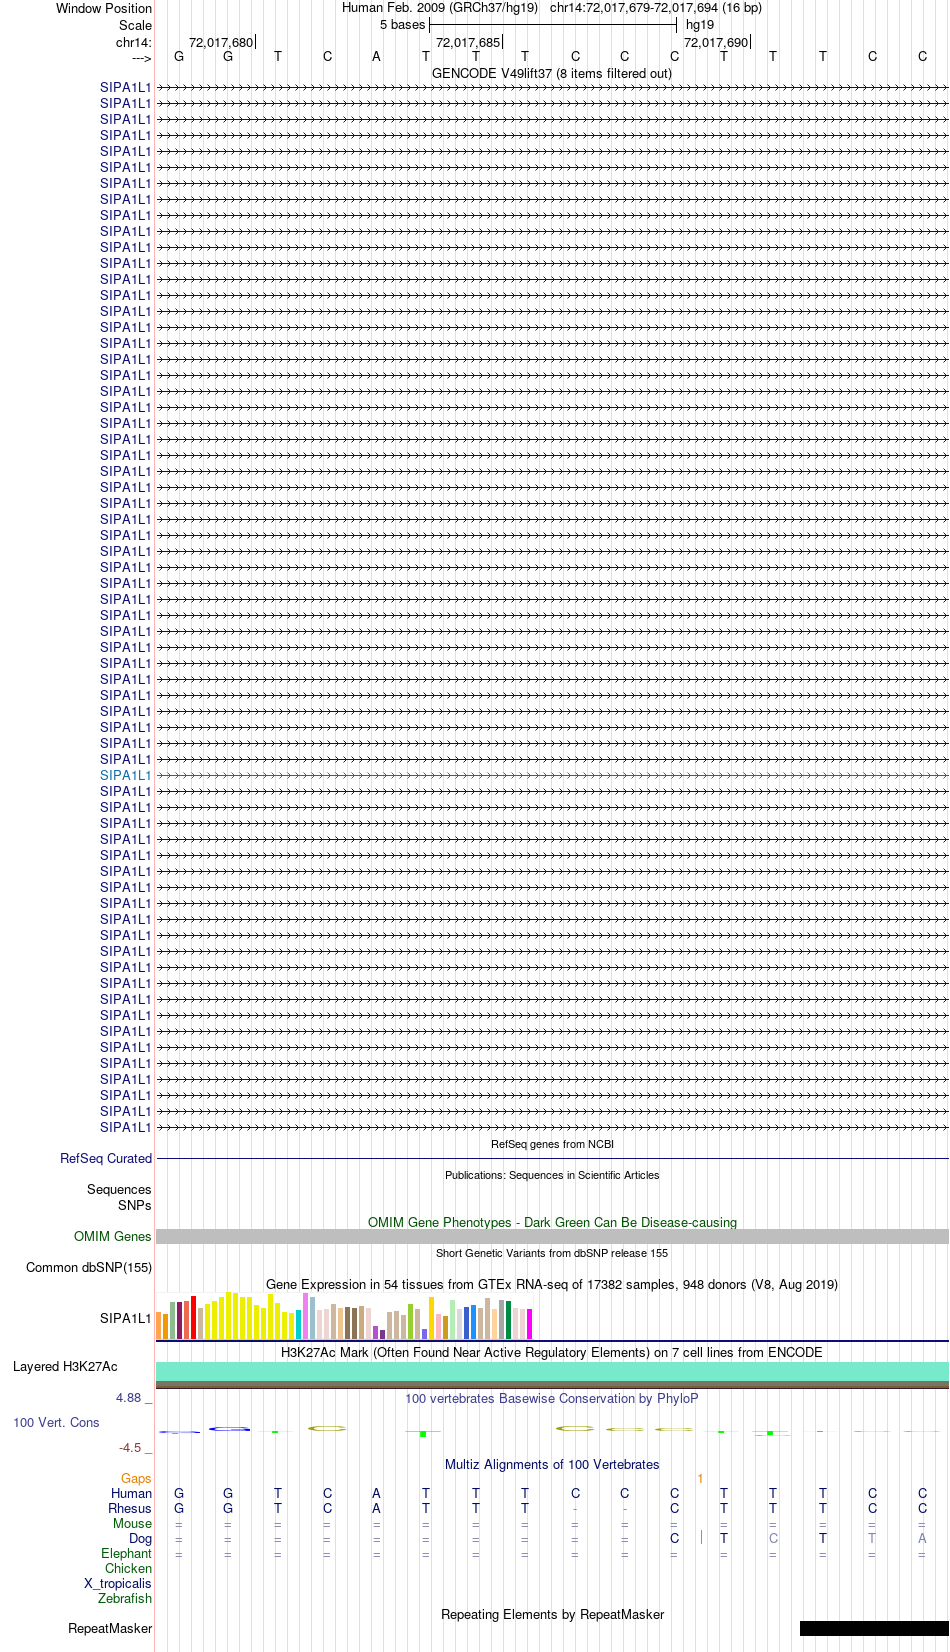The image size is (950, 1652).
Task: Click the Human Feb. 2009 (GRCh37/hg19) assembly text
Action: click(440, 8)
